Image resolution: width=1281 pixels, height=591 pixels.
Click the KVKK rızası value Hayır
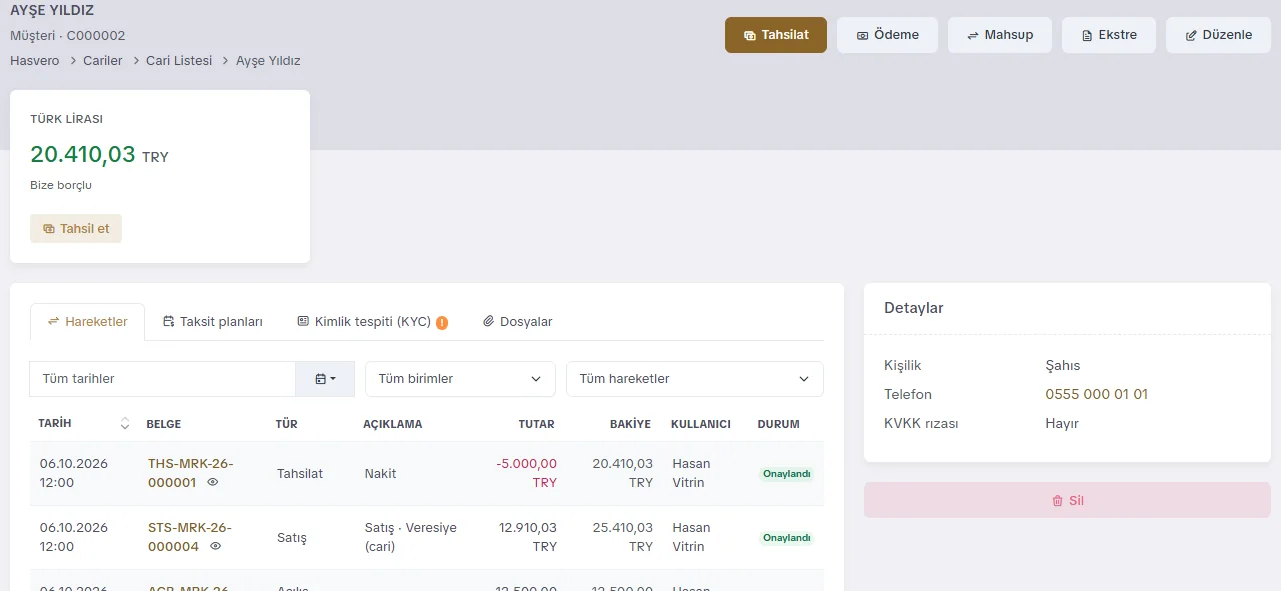(1062, 423)
